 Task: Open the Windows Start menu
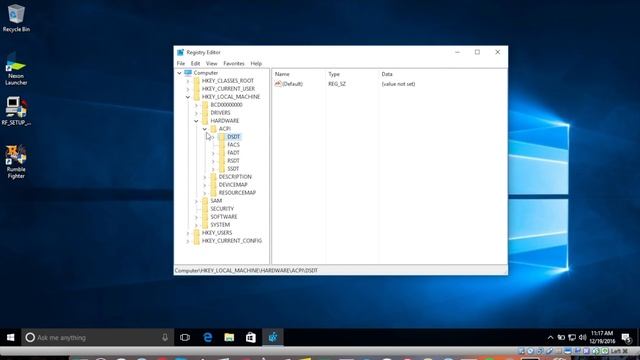tap(11, 338)
